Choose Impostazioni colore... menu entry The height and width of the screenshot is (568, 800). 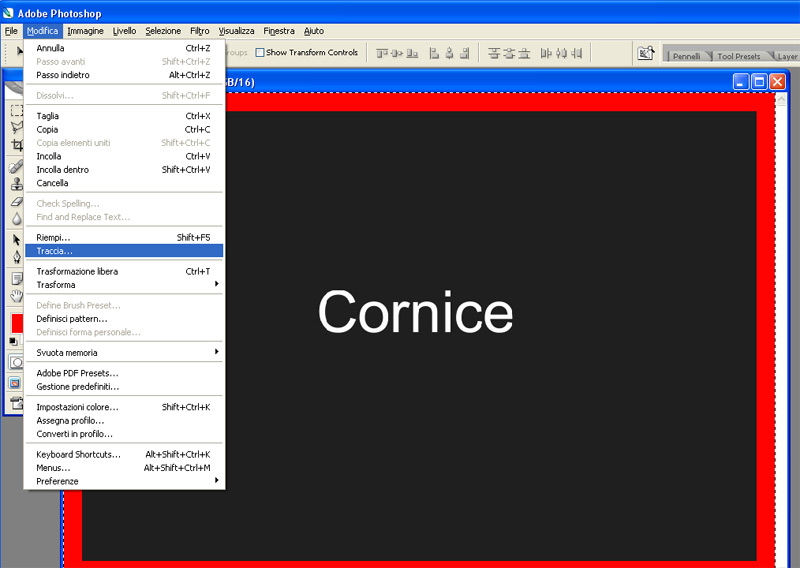(x=124, y=407)
